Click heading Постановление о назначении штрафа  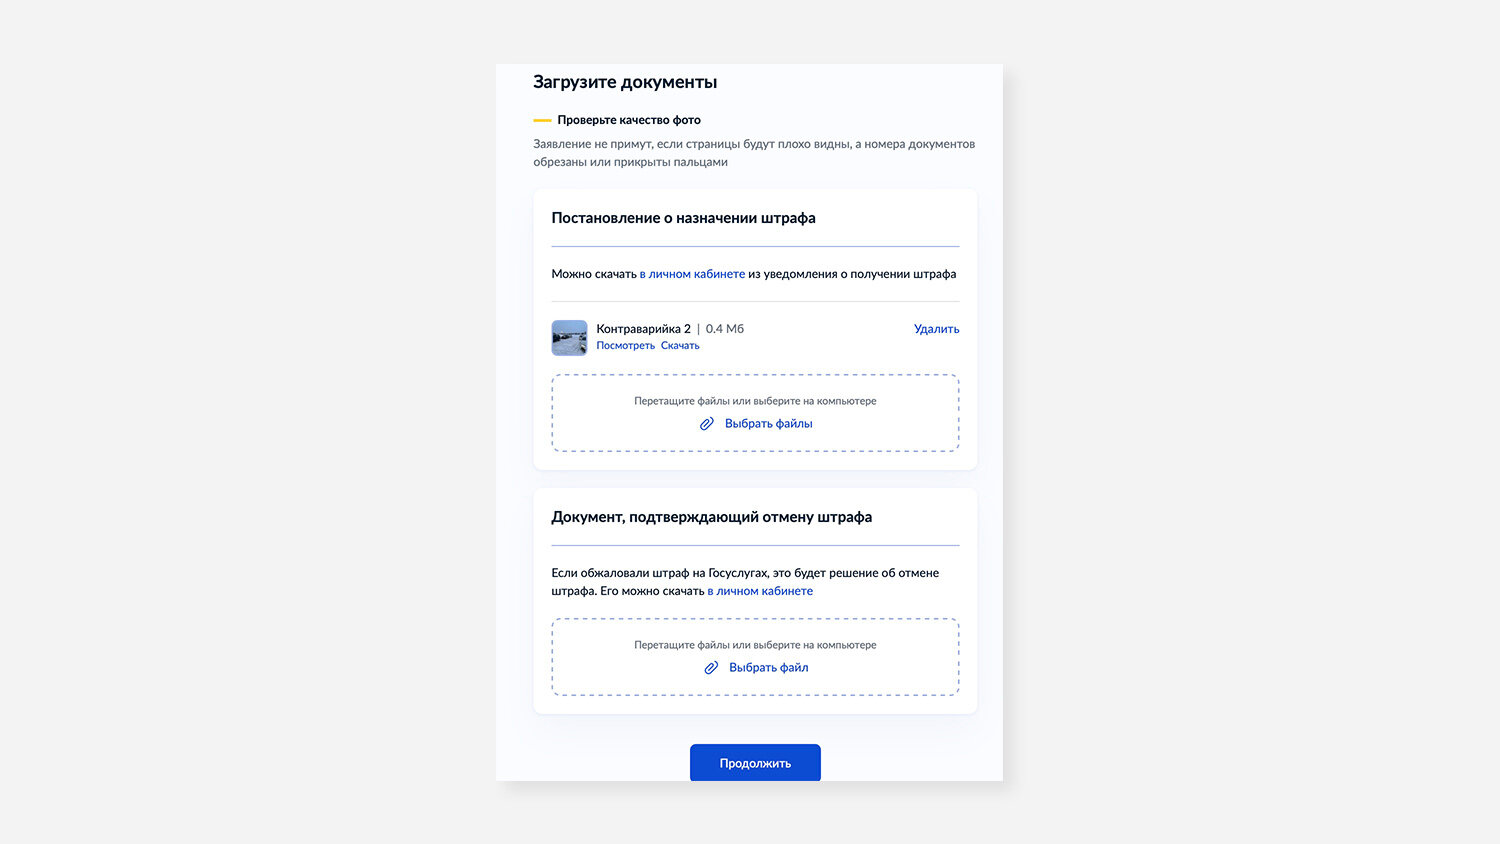[x=683, y=218]
